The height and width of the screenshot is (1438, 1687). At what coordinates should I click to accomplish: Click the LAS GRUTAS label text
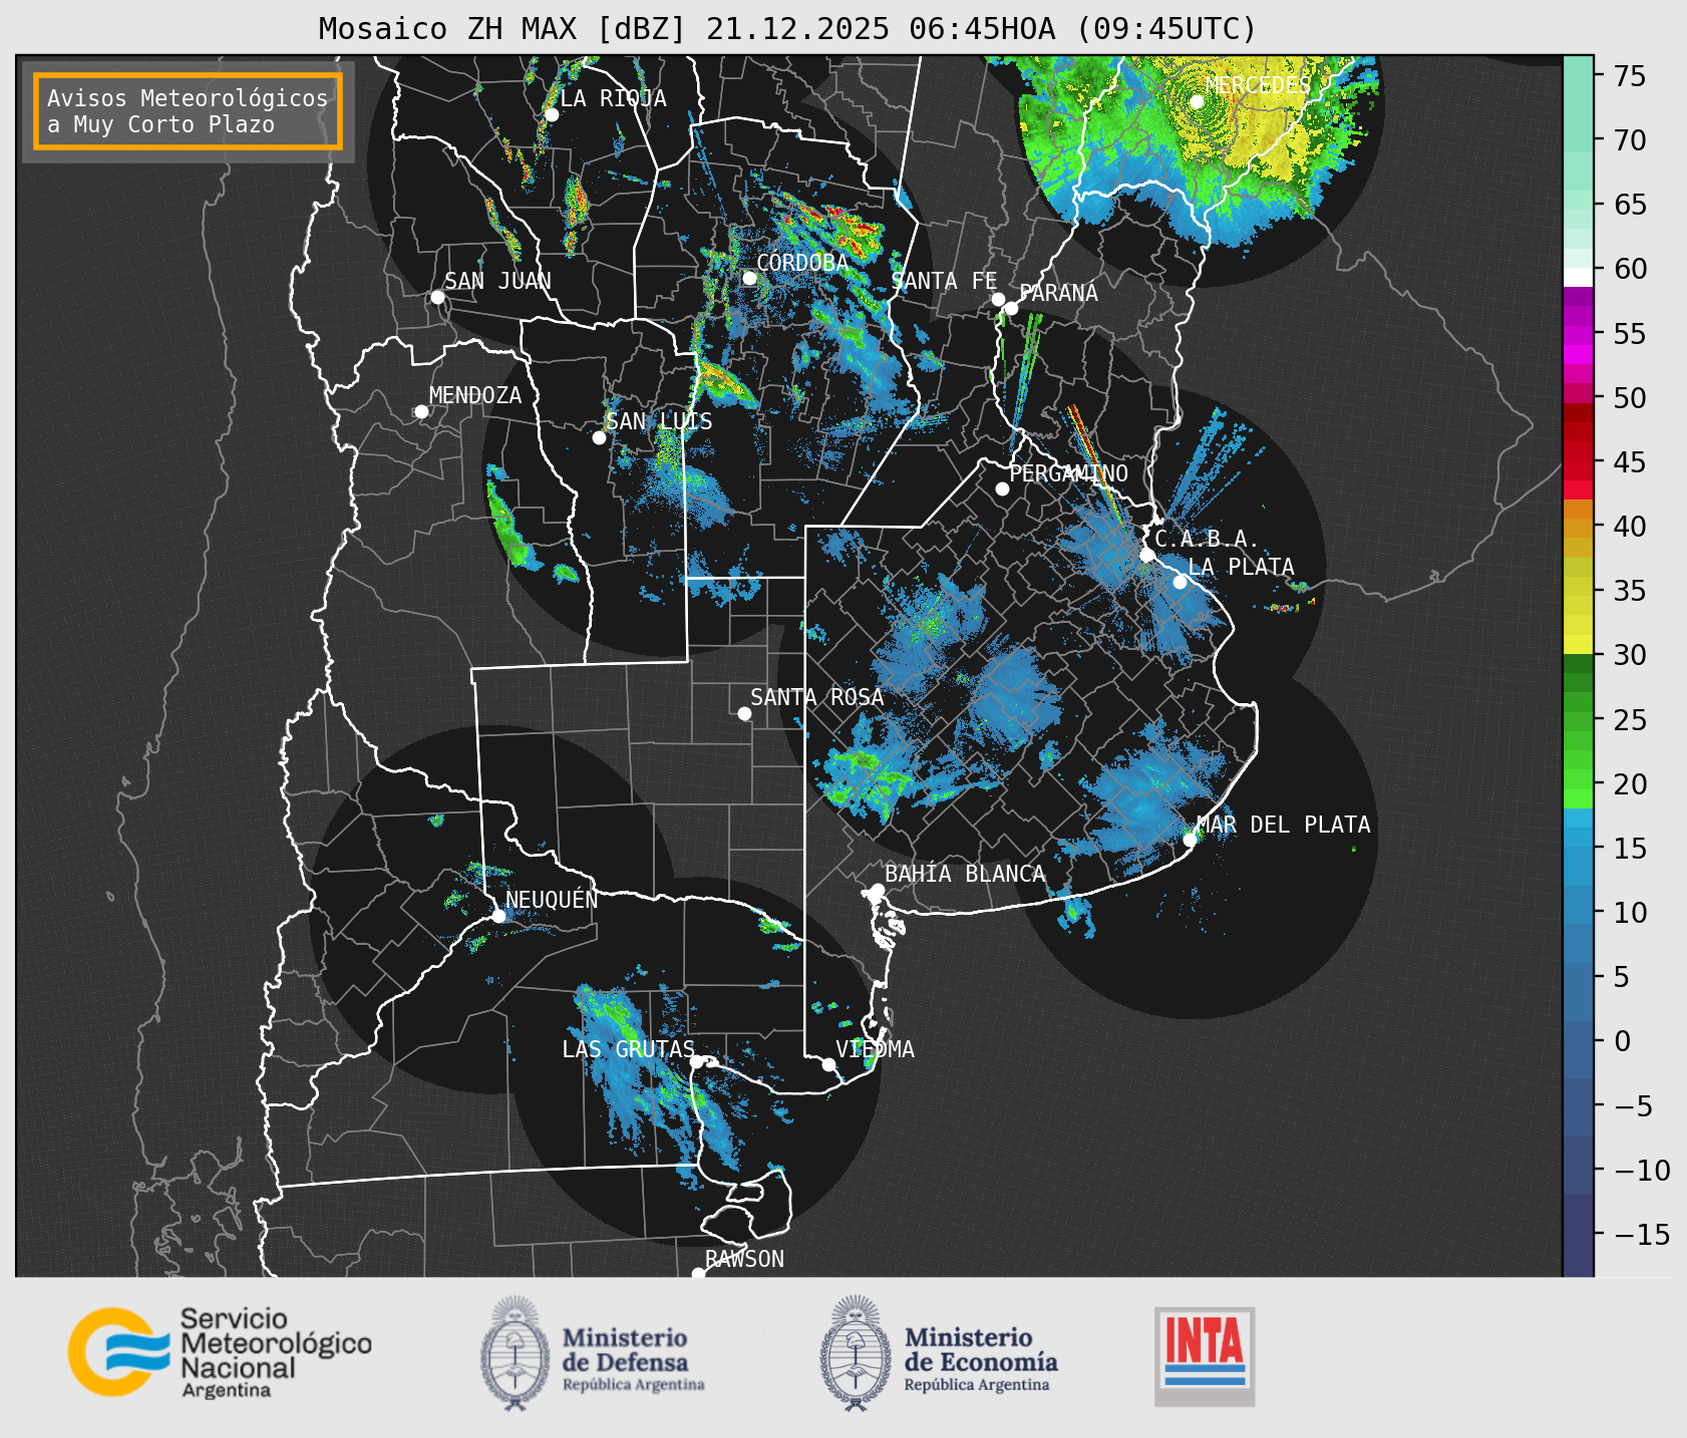point(628,1049)
